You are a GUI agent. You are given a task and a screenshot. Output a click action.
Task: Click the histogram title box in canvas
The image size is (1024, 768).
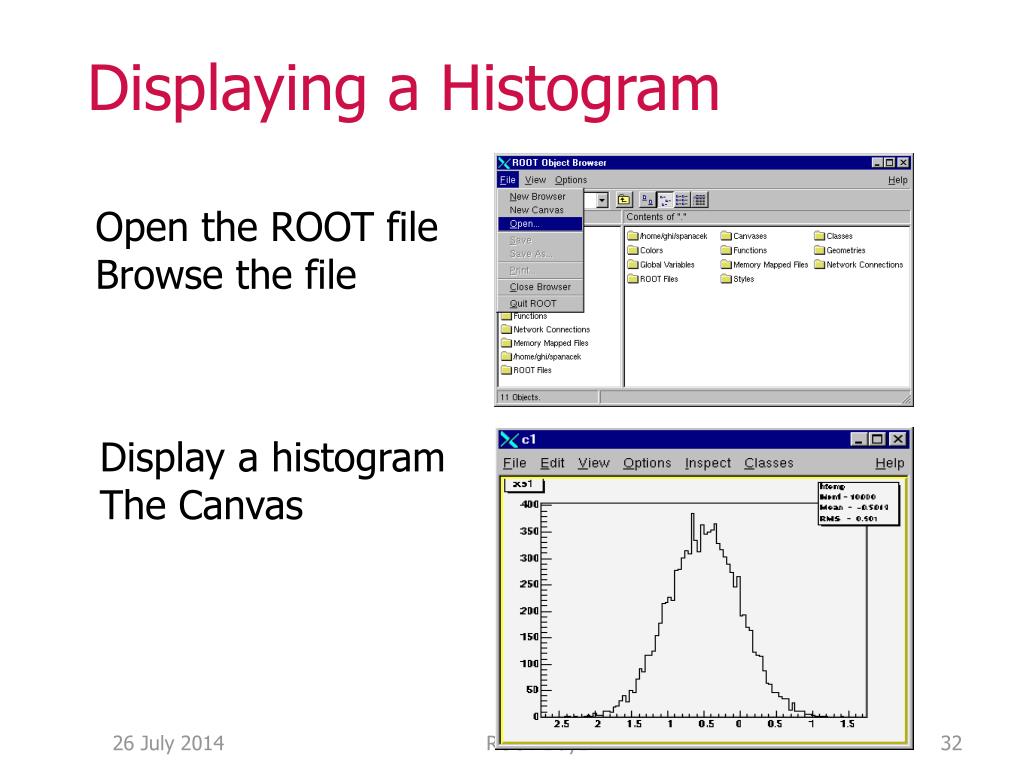point(524,485)
